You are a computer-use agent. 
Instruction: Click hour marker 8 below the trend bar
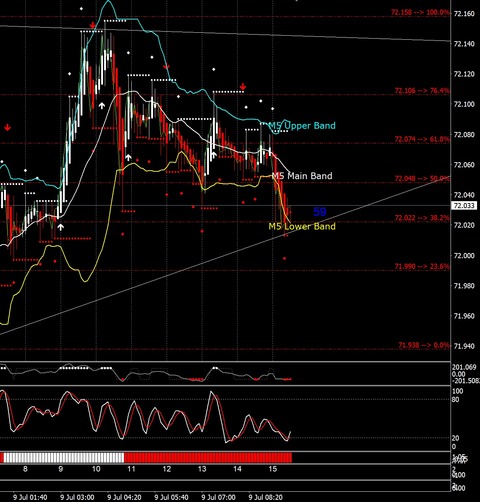pos(25,469)
